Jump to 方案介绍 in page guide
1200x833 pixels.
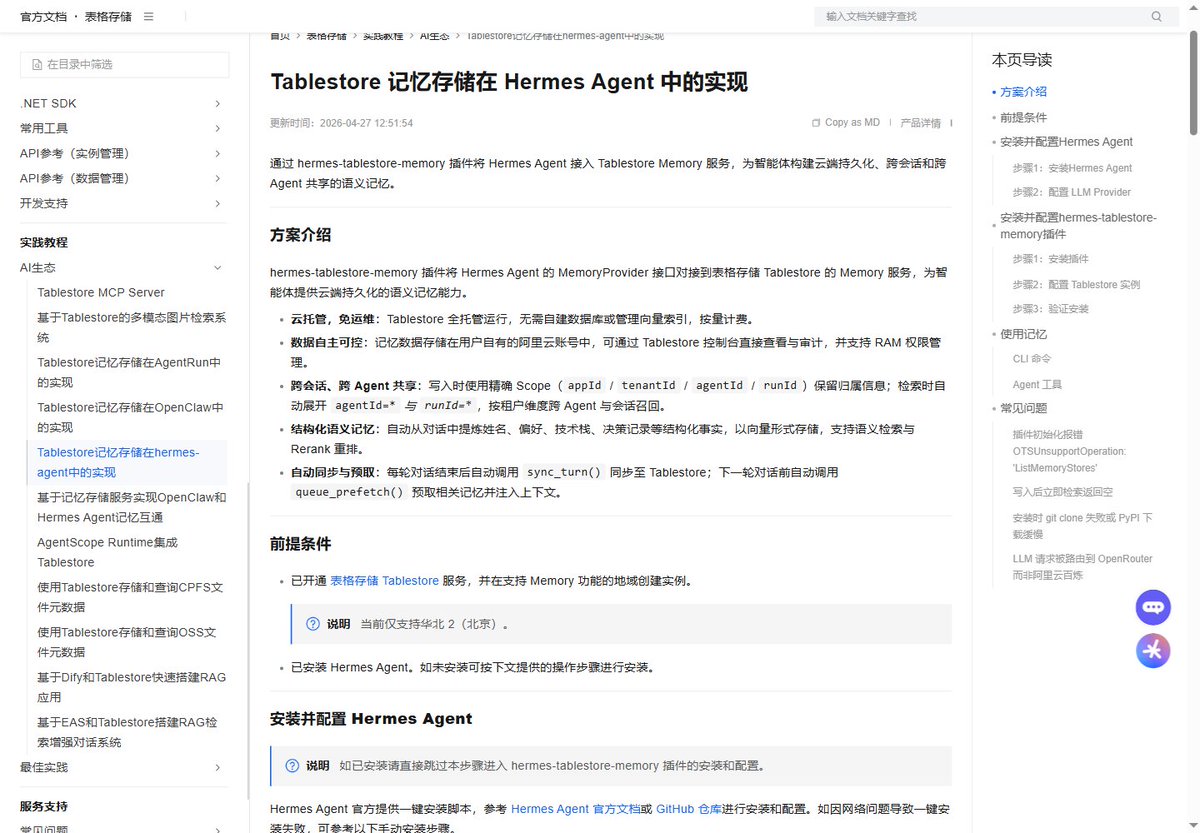point(1023,92)
